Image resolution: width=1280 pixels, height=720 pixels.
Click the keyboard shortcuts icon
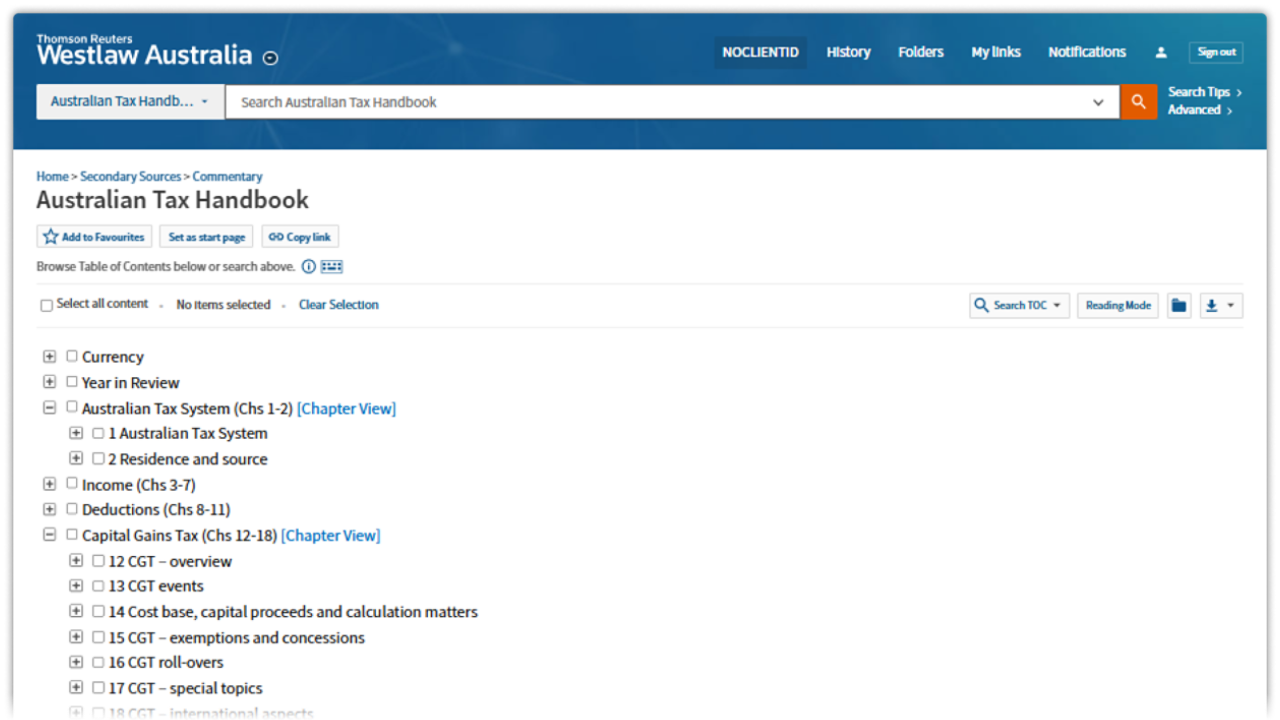pyautogui.click(x=332, y=267)
